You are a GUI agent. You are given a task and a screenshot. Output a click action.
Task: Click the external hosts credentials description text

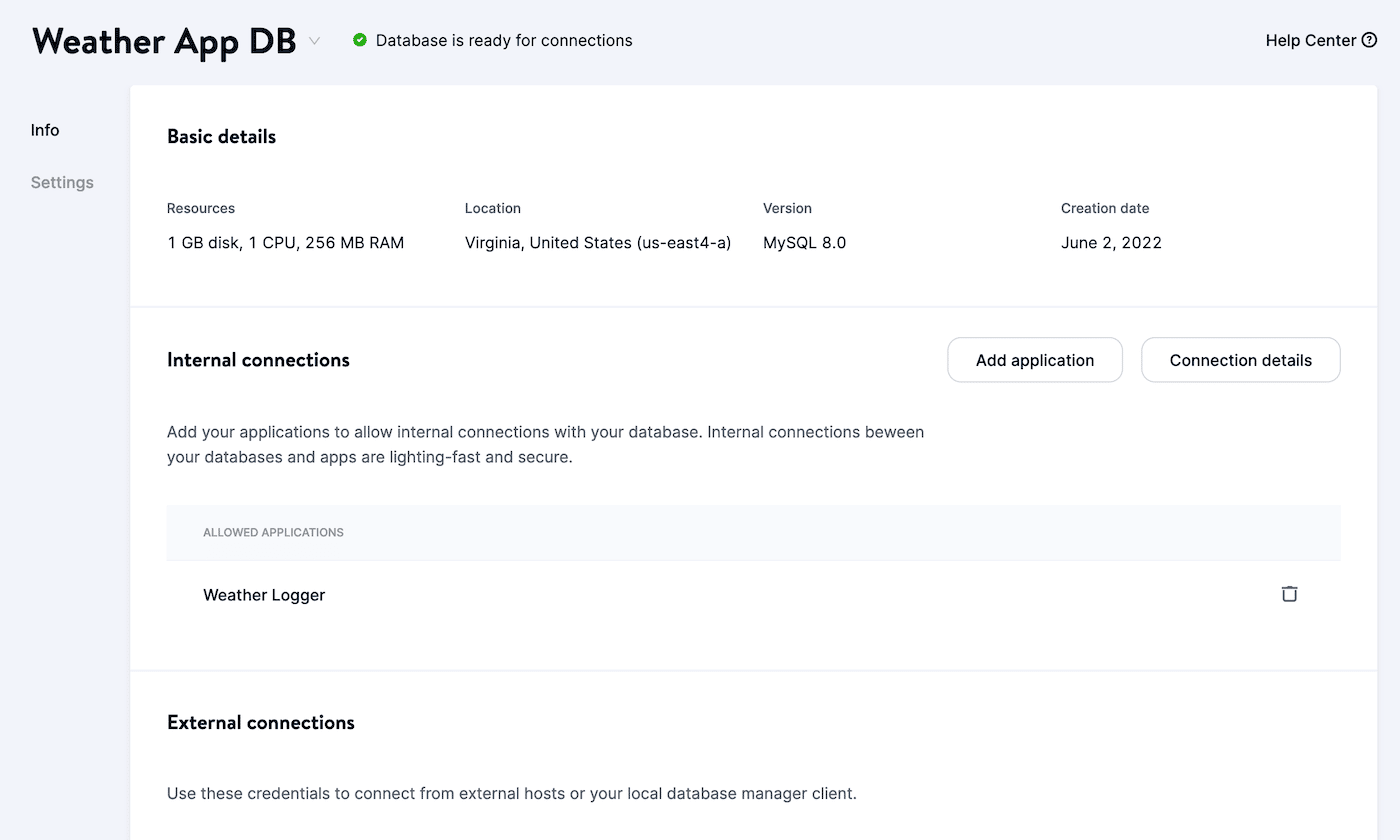coord(512,794)
